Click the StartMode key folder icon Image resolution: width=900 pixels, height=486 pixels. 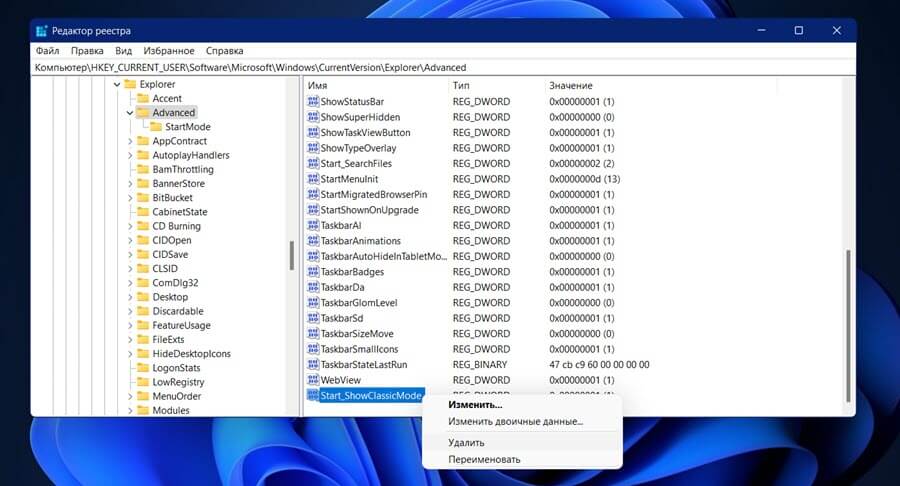[156, 127]
